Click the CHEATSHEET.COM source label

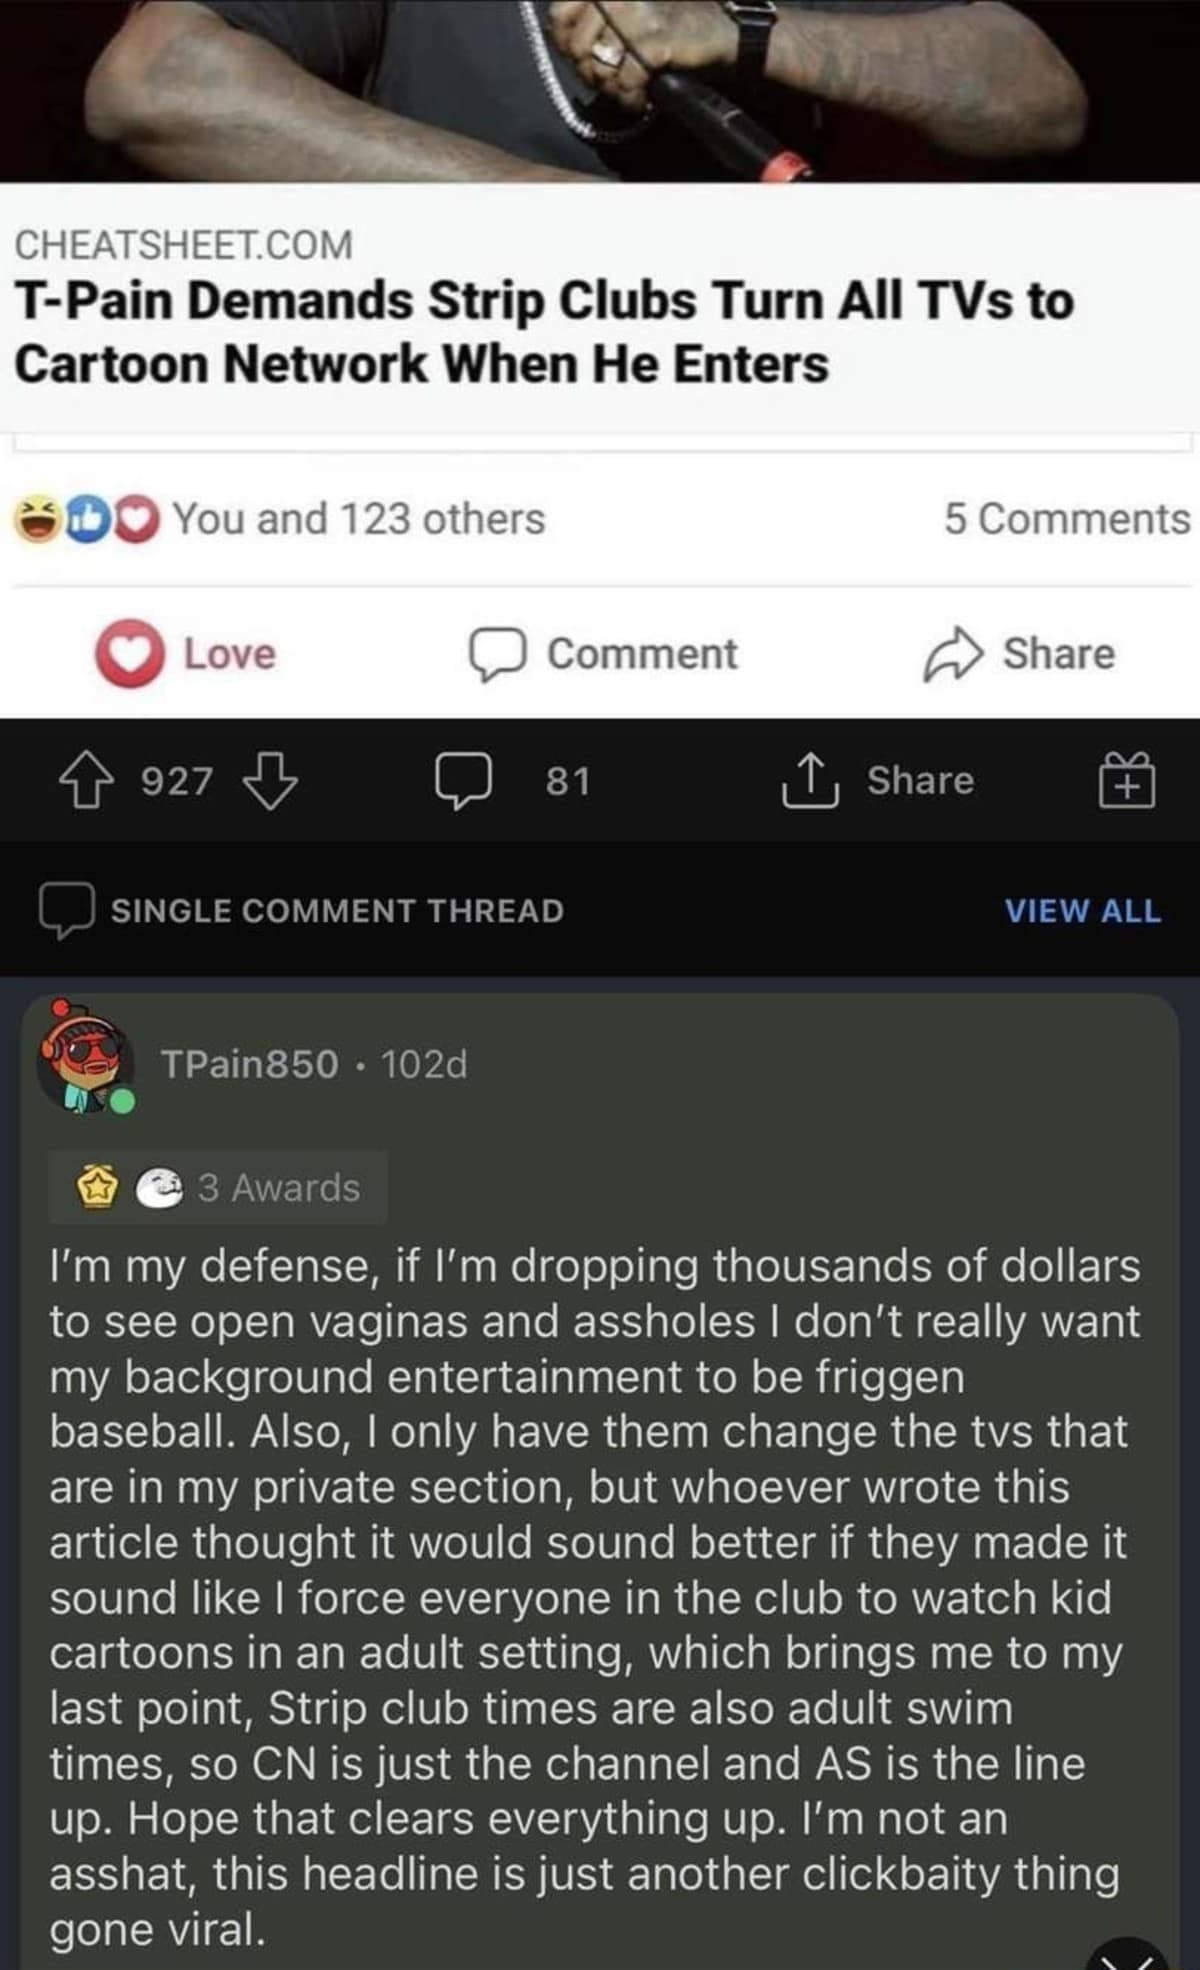(x=184, y=245)
